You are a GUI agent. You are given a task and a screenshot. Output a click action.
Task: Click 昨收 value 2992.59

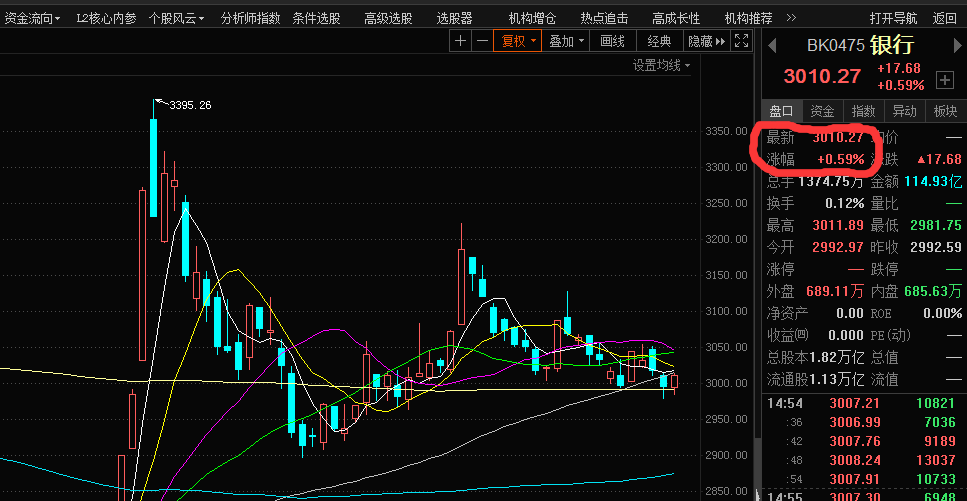click(x=936, y=247)
